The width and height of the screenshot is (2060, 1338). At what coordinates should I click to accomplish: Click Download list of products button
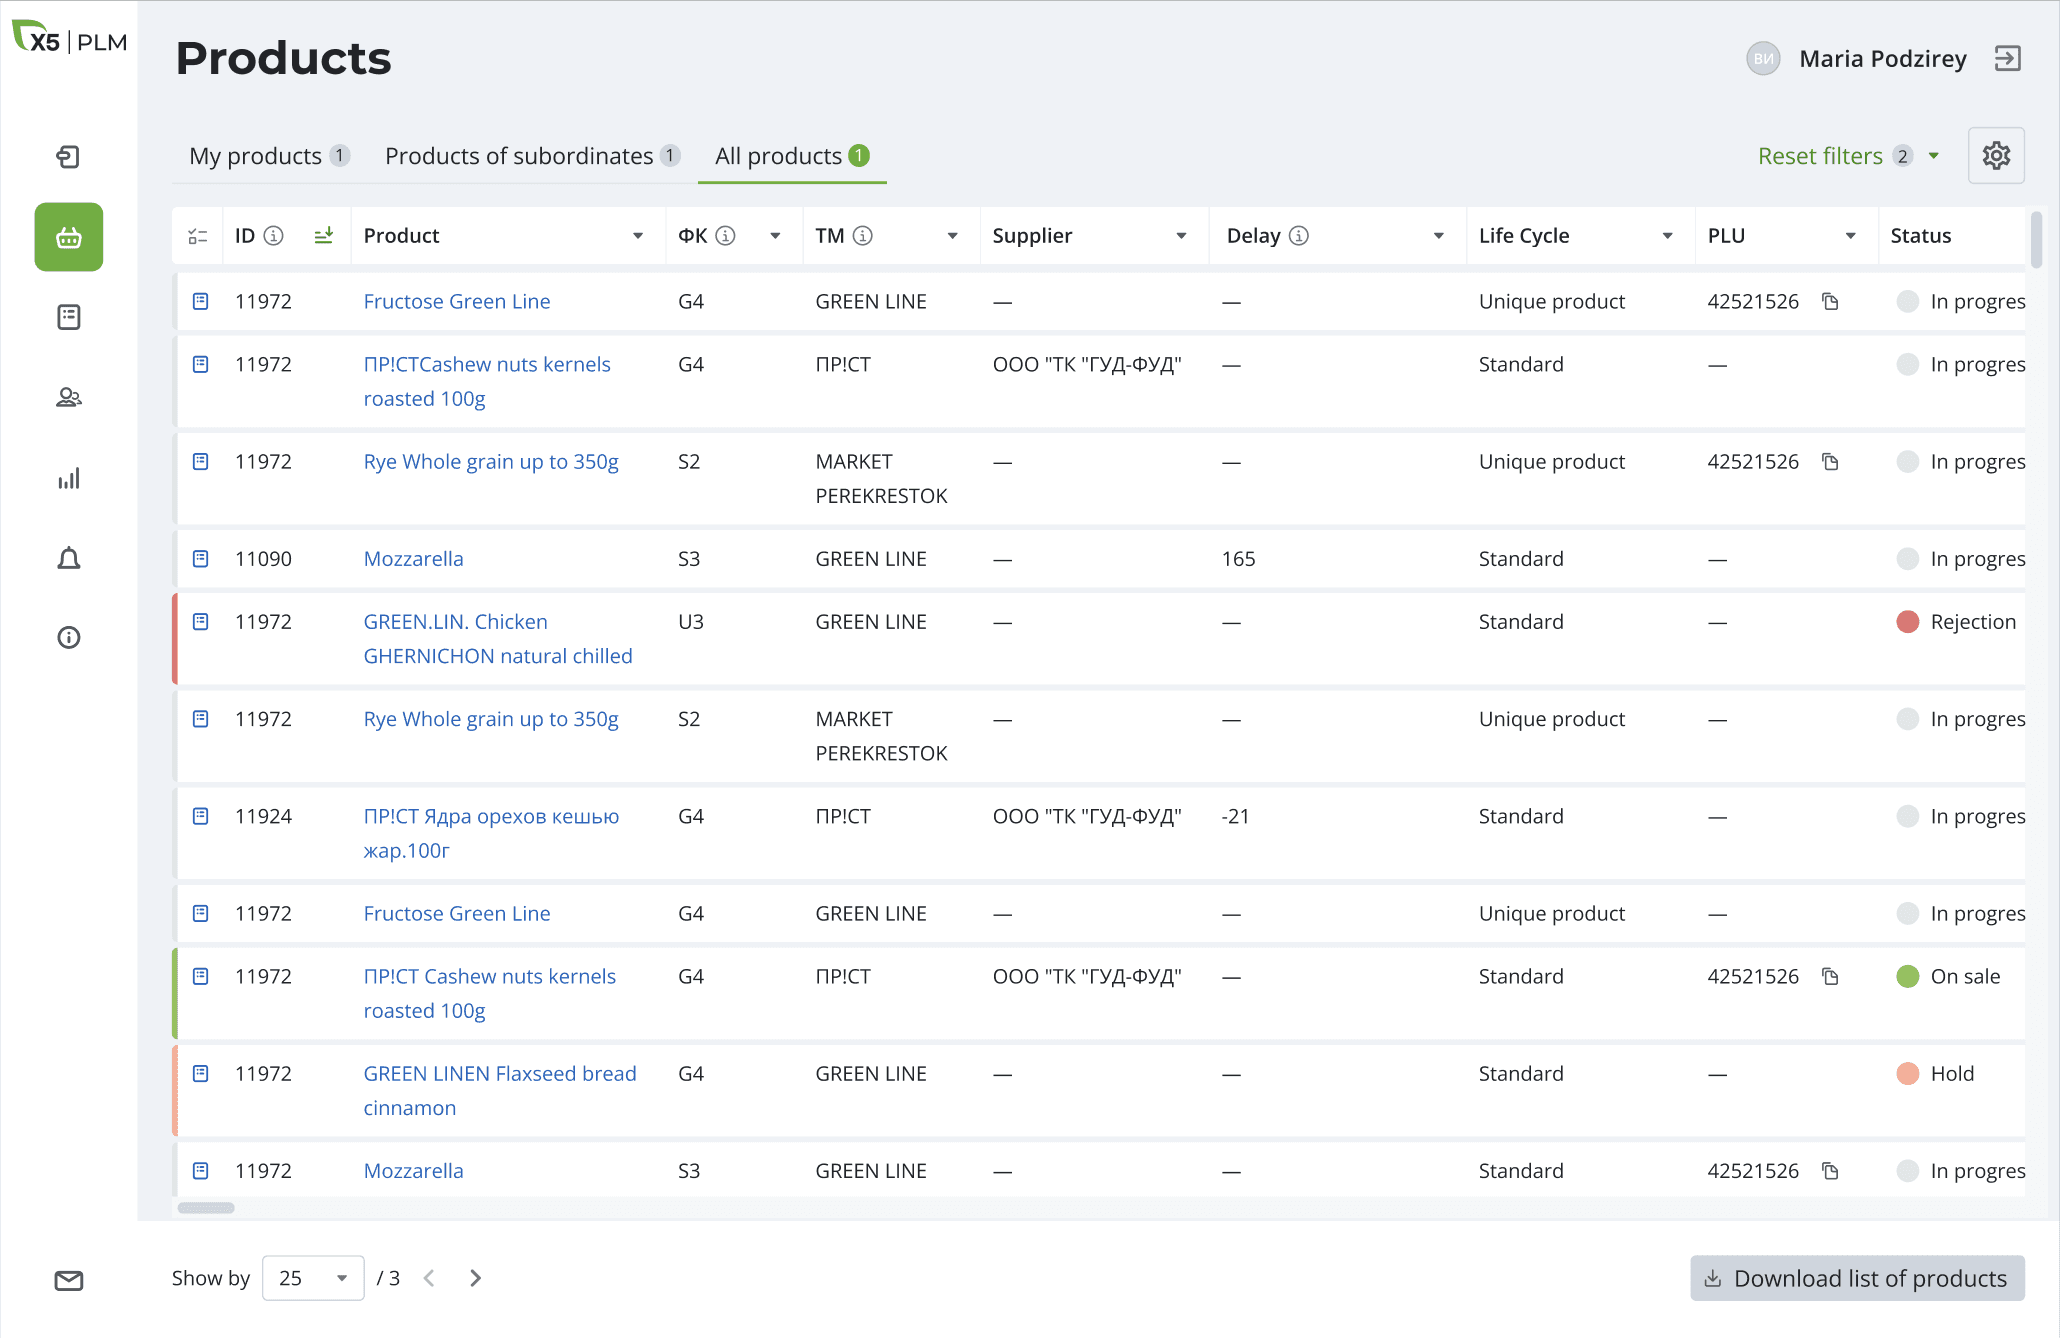click(1857, 1278)
